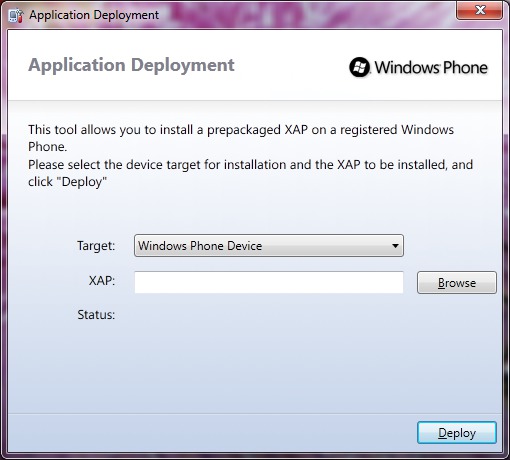Click the click "Deploy" instruction text line
The image size is (510, 460).
(x=67, y=182)
